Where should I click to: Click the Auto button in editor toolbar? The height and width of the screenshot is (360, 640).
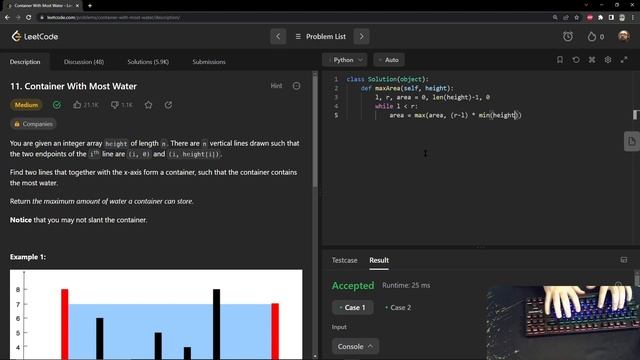pyautogui.click(x=389, y=60)
